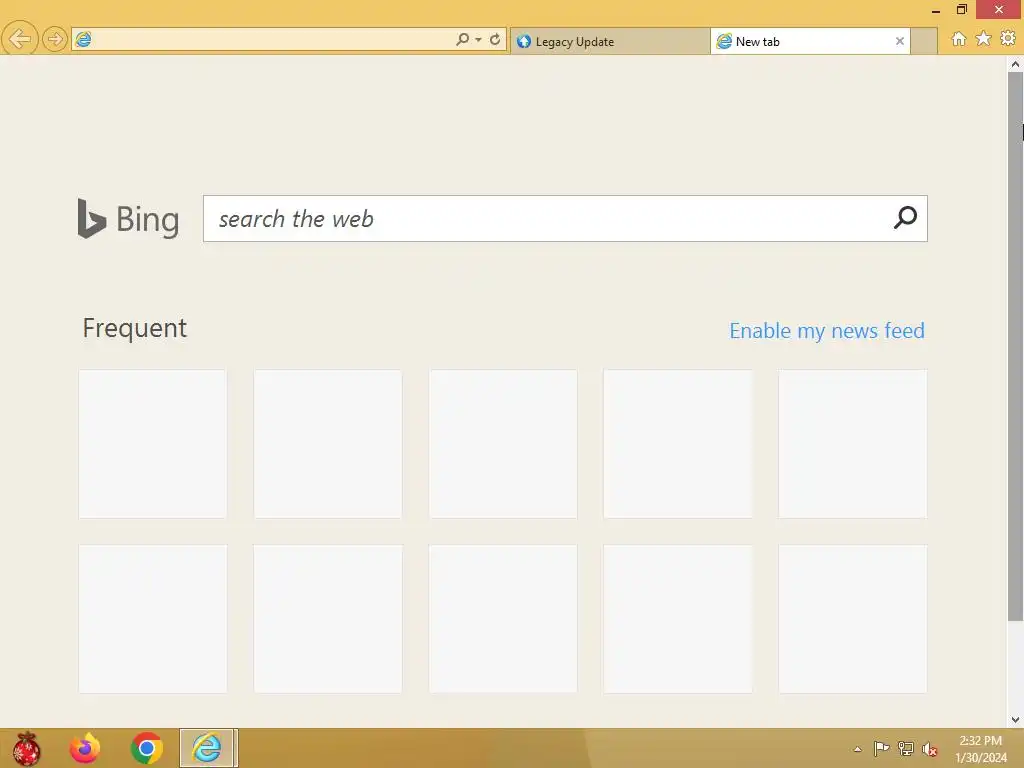Click the browser Back arrow button
This screenshot has height=768, width=1024.
tap(20, 39)
